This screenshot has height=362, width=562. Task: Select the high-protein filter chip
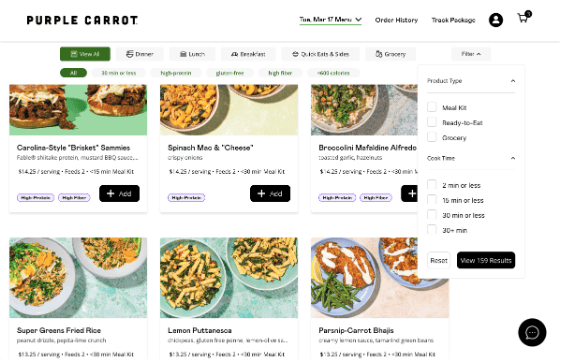click(x=176, y=73)
